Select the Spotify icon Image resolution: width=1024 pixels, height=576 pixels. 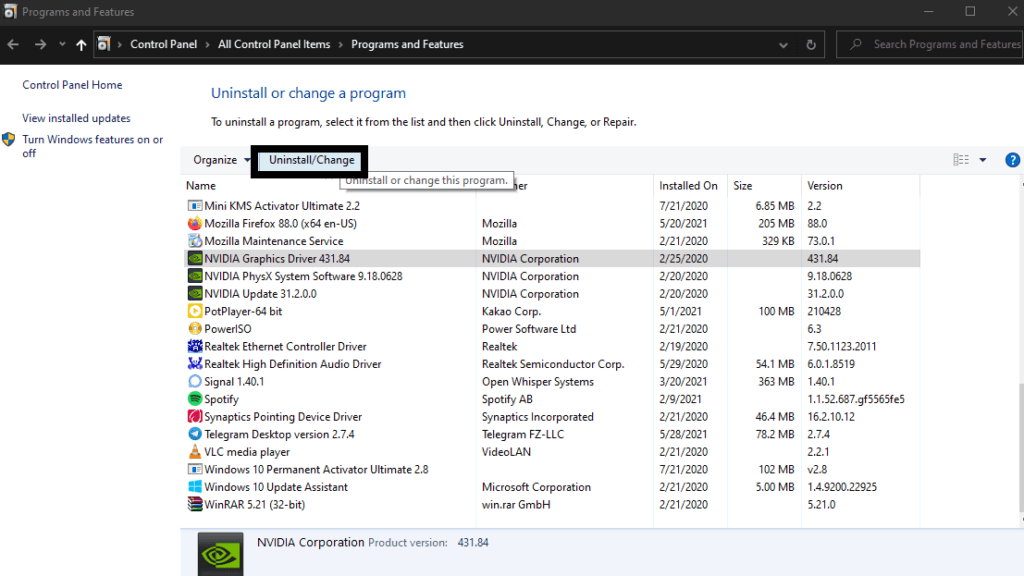(x=195, y=399)
